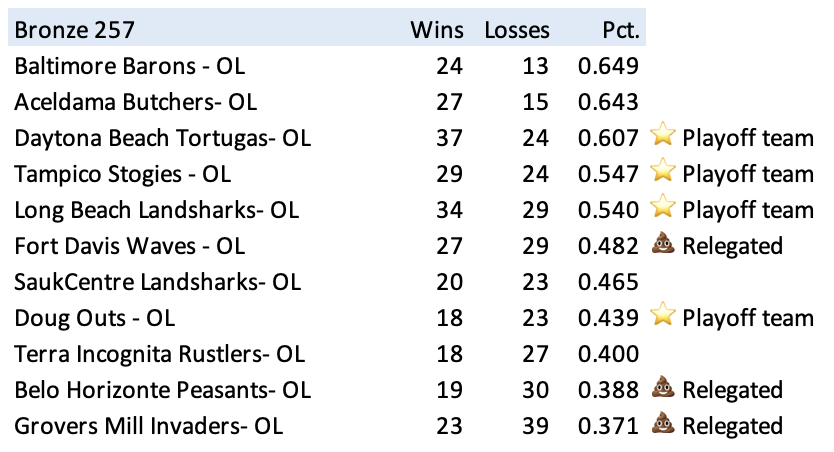834x452 pixels.
Task: Select the Pct. column header
Action: 616,29
